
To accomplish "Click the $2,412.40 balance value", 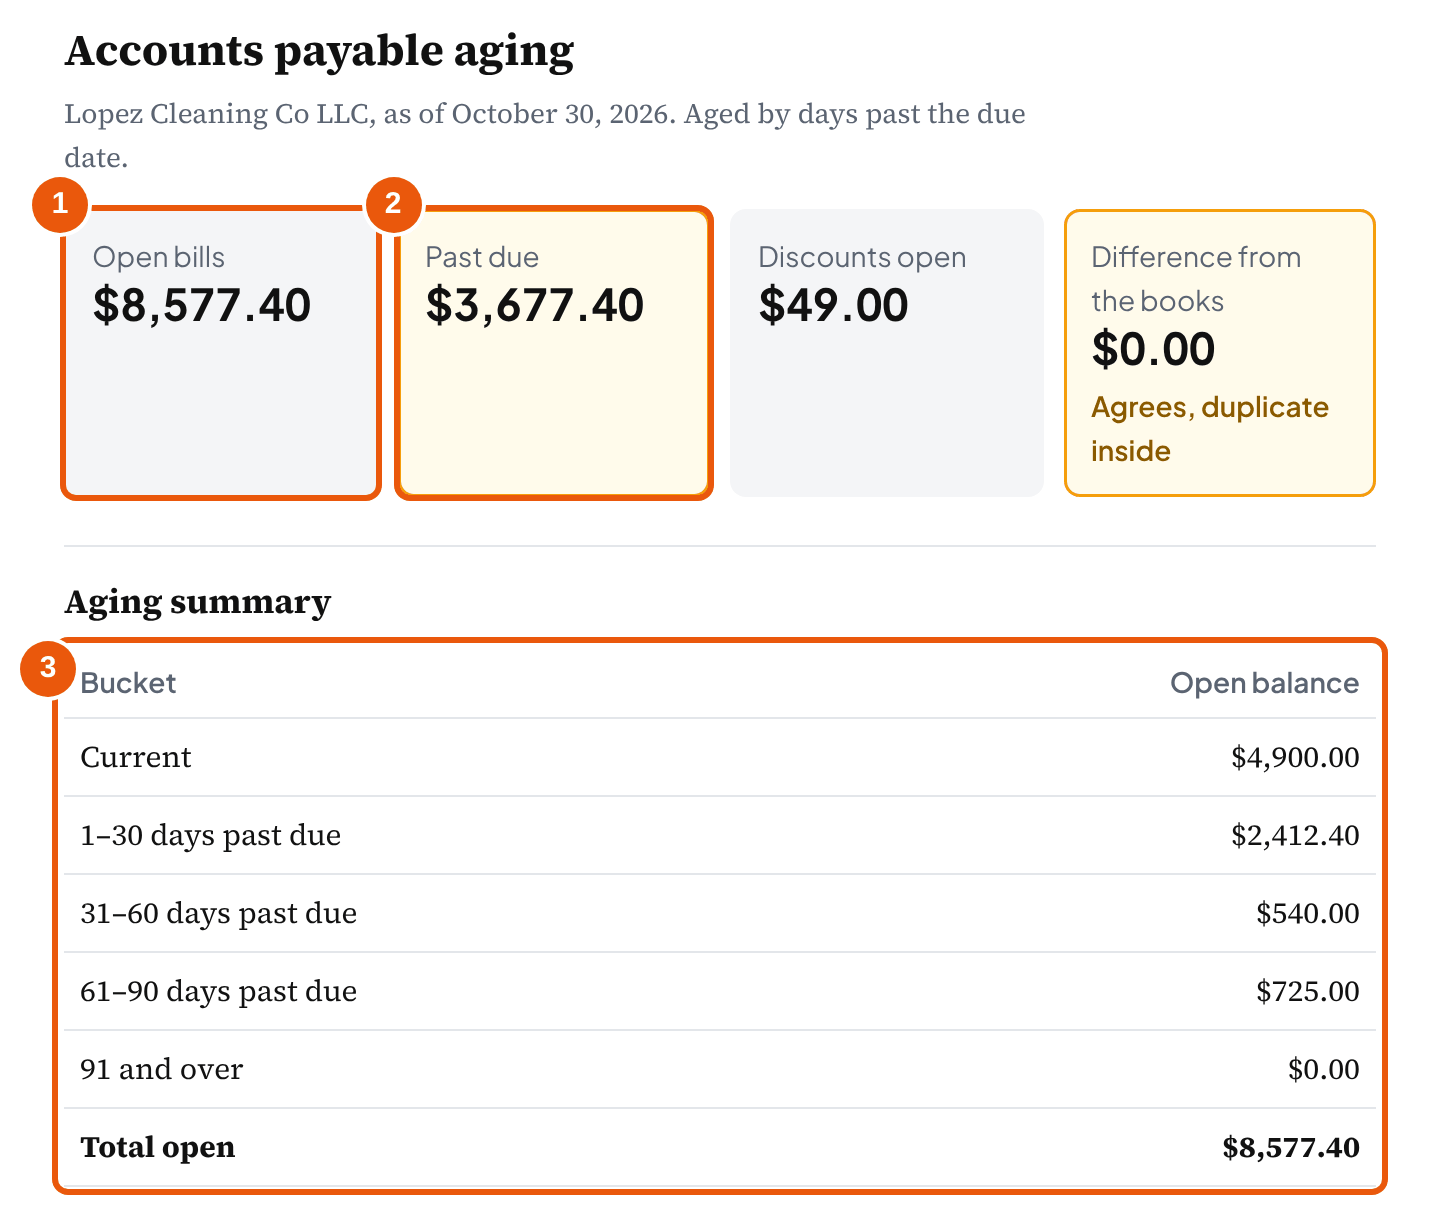I will point(1295,835).
